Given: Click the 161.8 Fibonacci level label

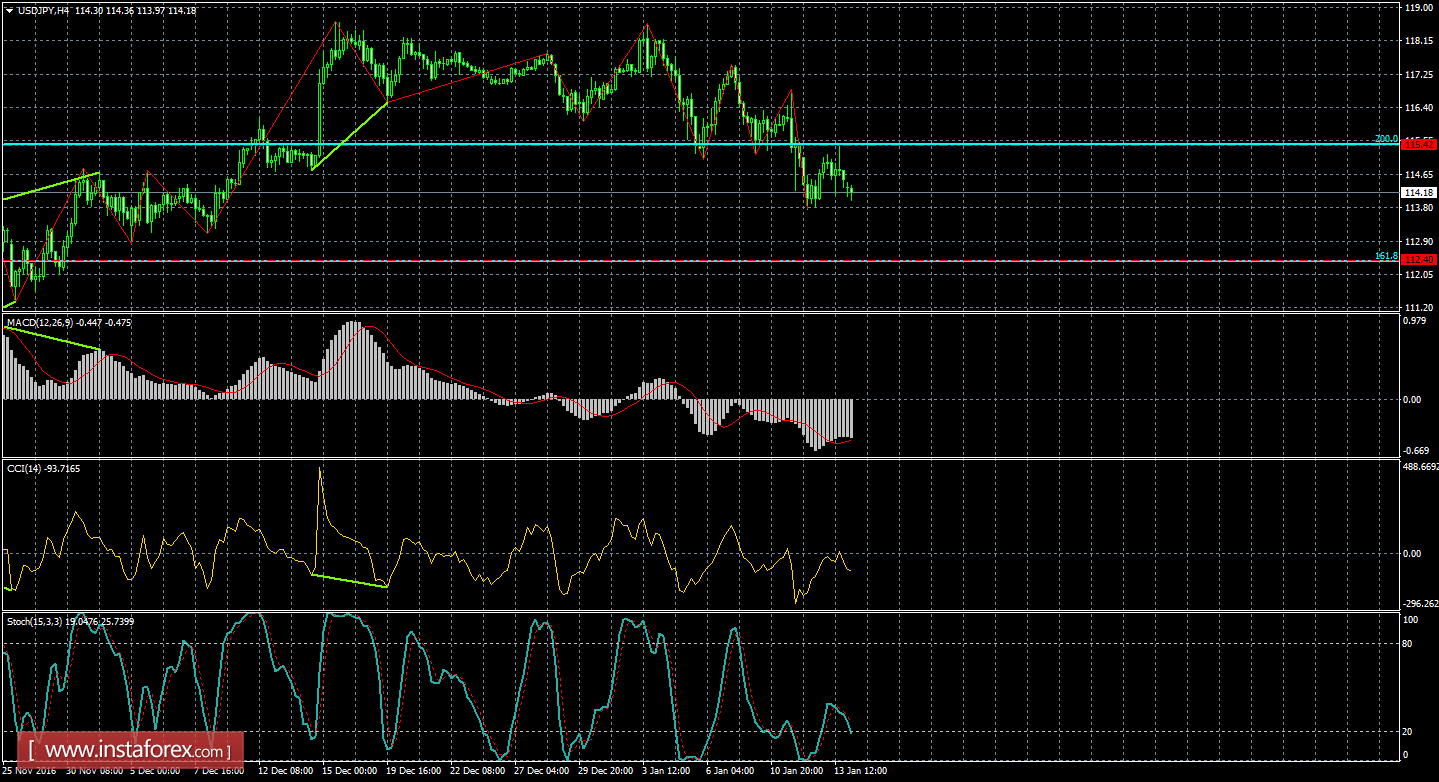Looking at the screenshot, I should coord(1386,256).
